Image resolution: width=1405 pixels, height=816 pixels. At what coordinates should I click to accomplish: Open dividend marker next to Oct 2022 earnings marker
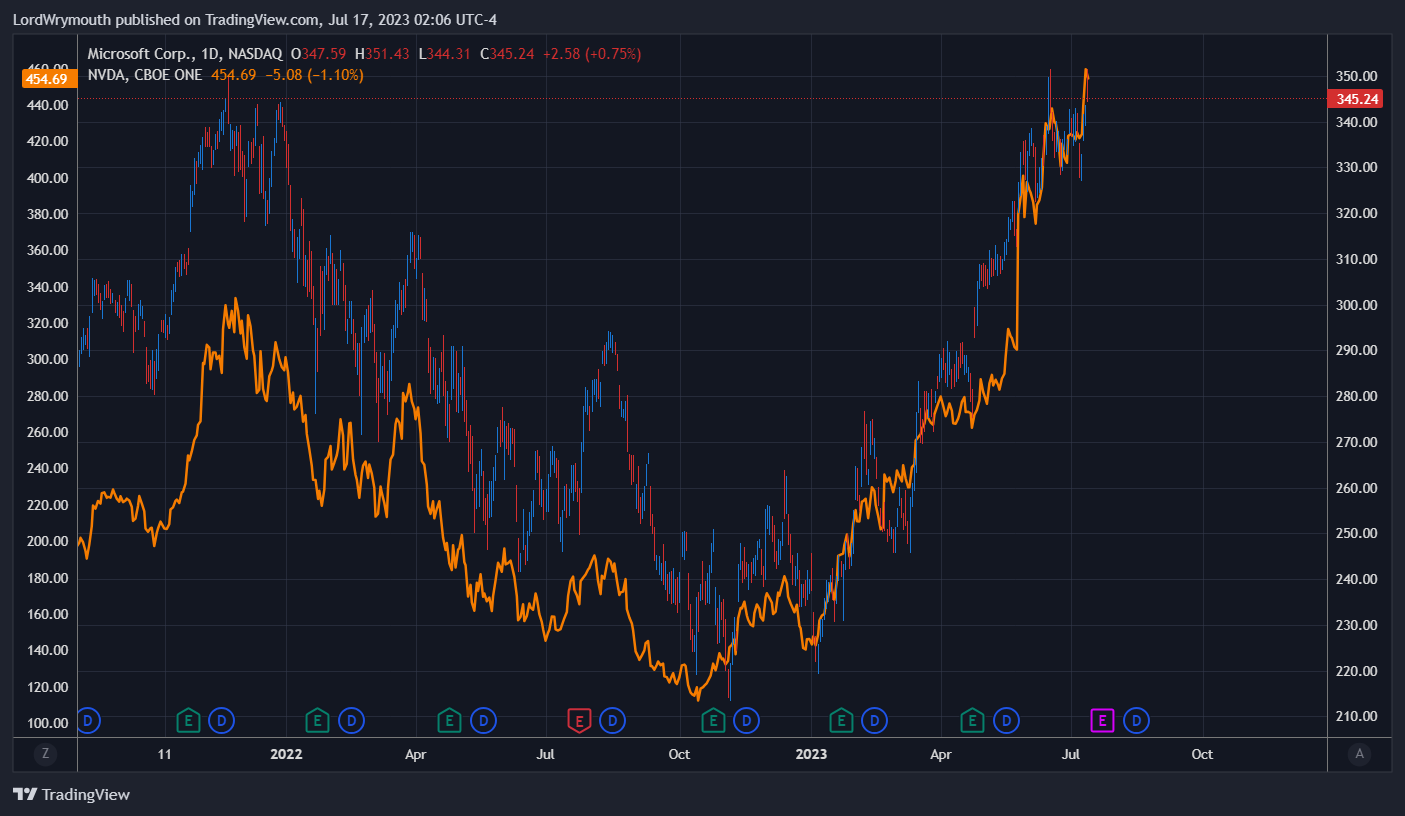[746, 719]
